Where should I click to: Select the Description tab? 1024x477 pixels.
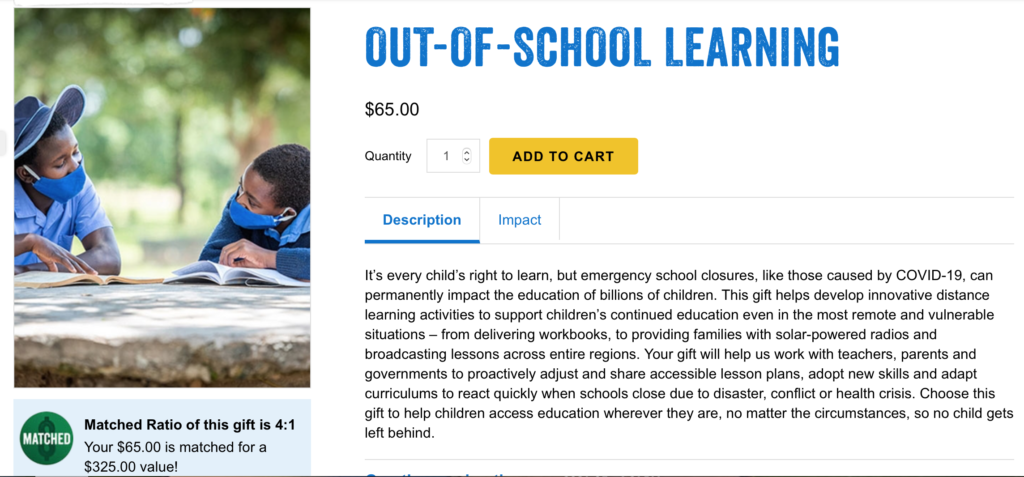click(422, 220)
